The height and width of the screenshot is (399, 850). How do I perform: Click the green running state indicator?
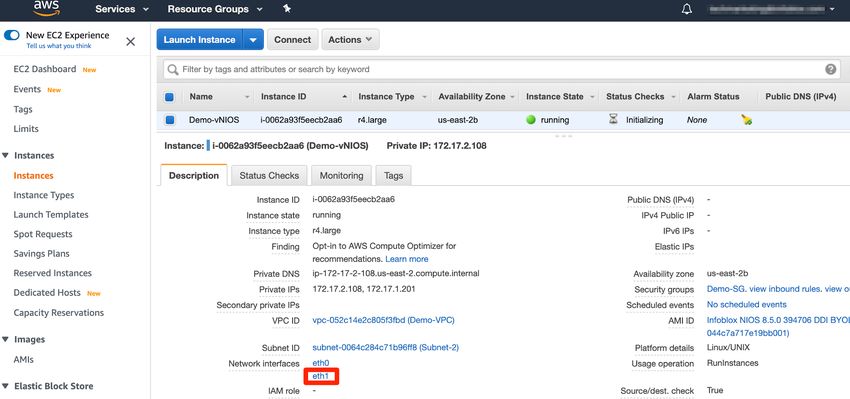(531, 120)
